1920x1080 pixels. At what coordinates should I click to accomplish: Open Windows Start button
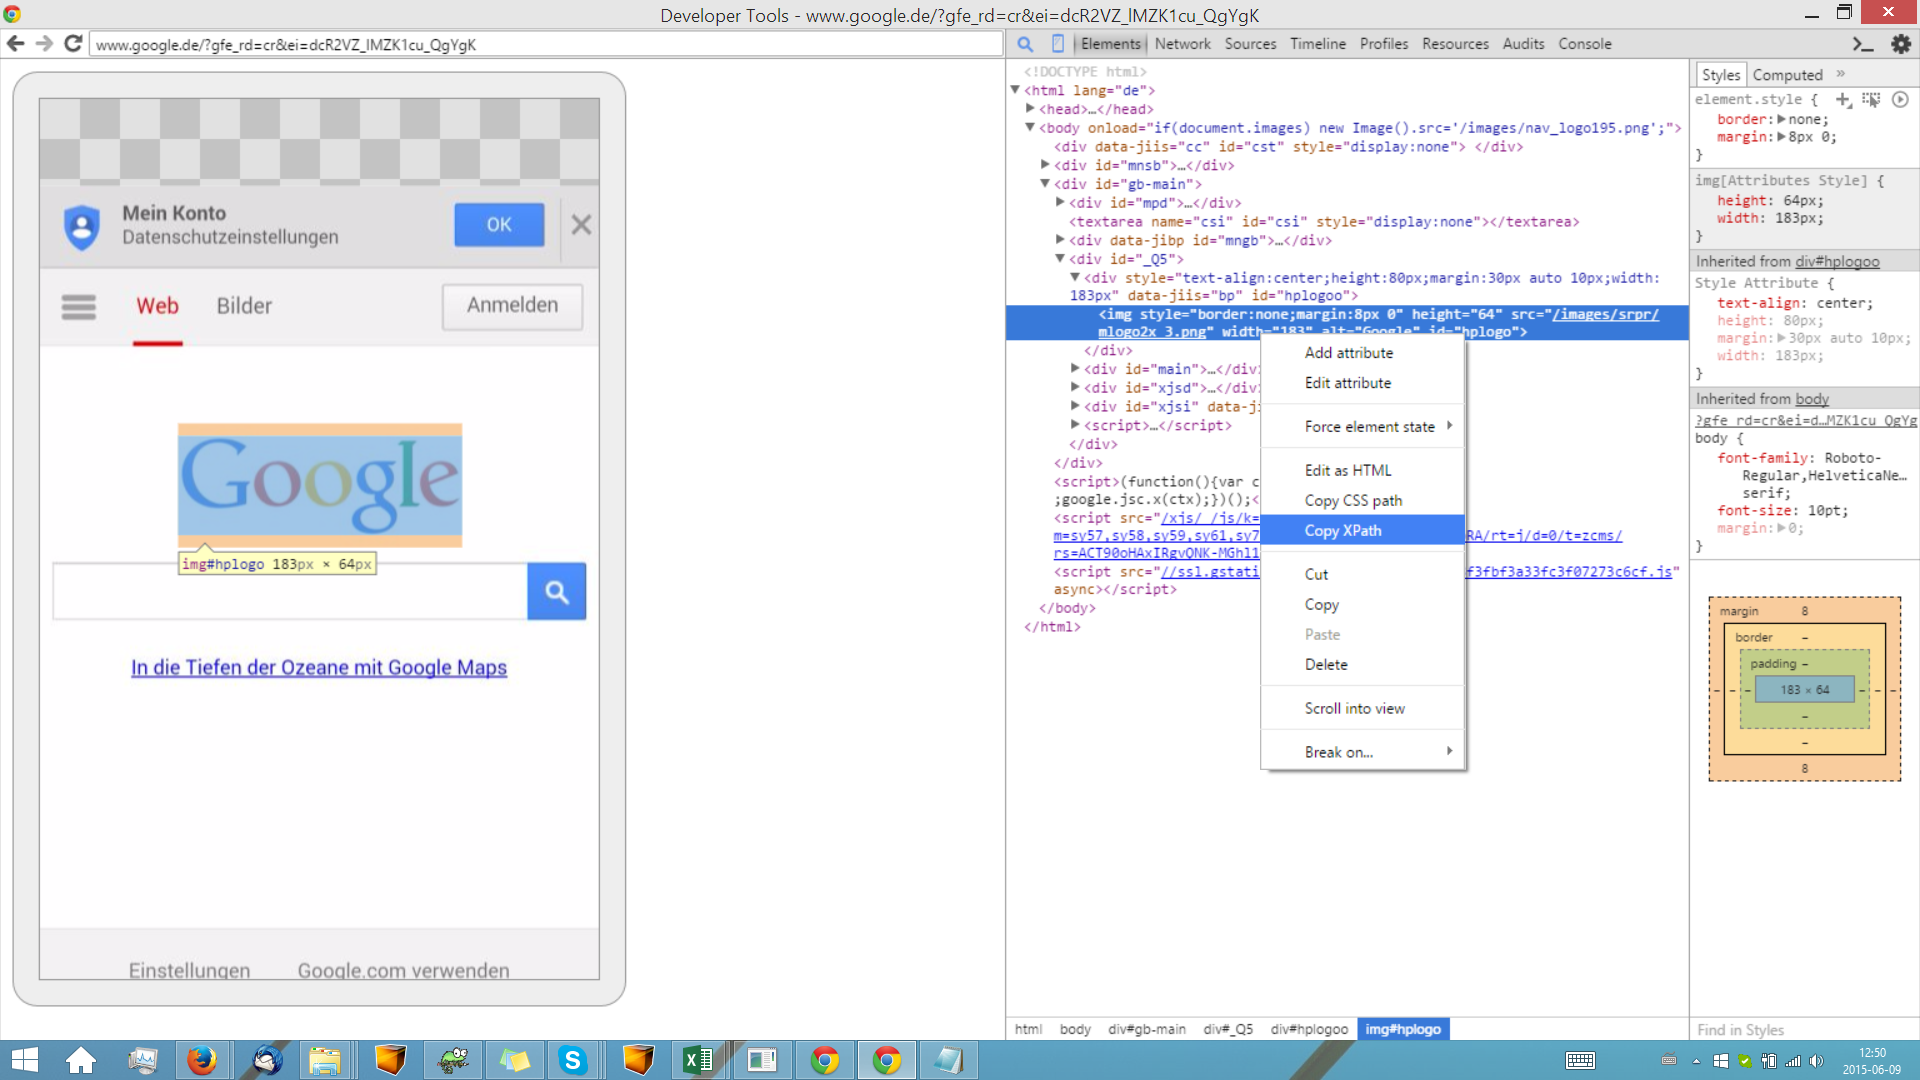coord(23,1060)
